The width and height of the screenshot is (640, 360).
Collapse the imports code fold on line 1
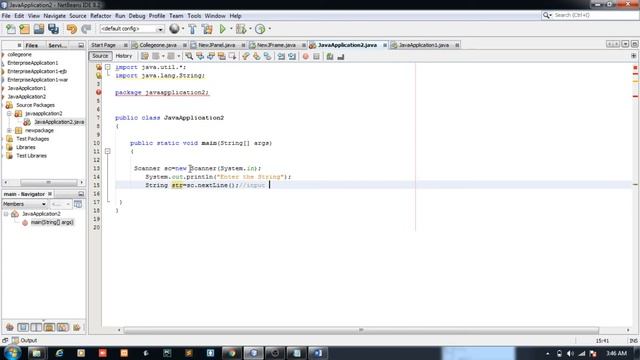(x=107, y=67)
